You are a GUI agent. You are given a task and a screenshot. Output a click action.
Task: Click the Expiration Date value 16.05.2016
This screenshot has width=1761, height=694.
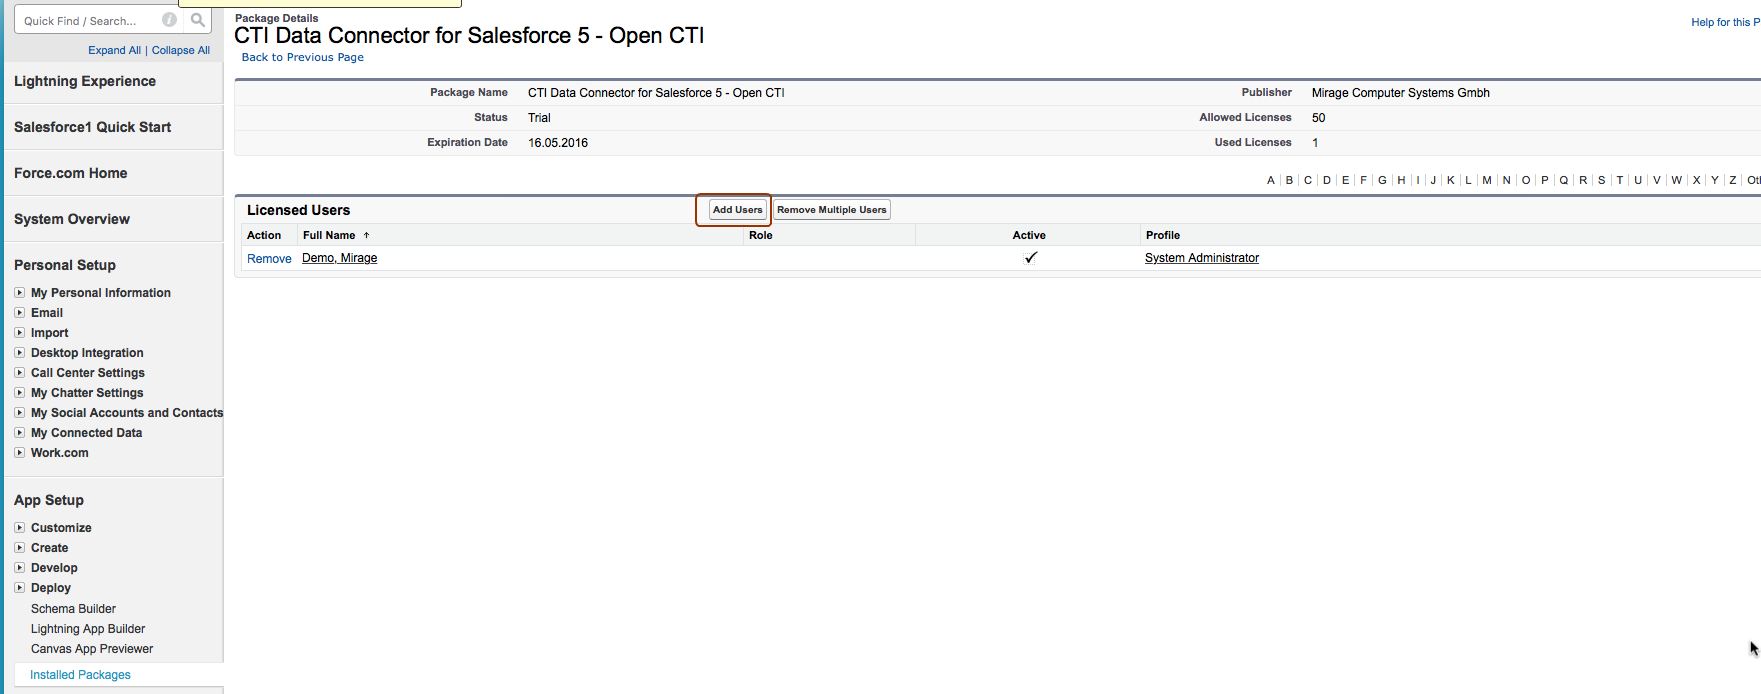click(558, 143)
